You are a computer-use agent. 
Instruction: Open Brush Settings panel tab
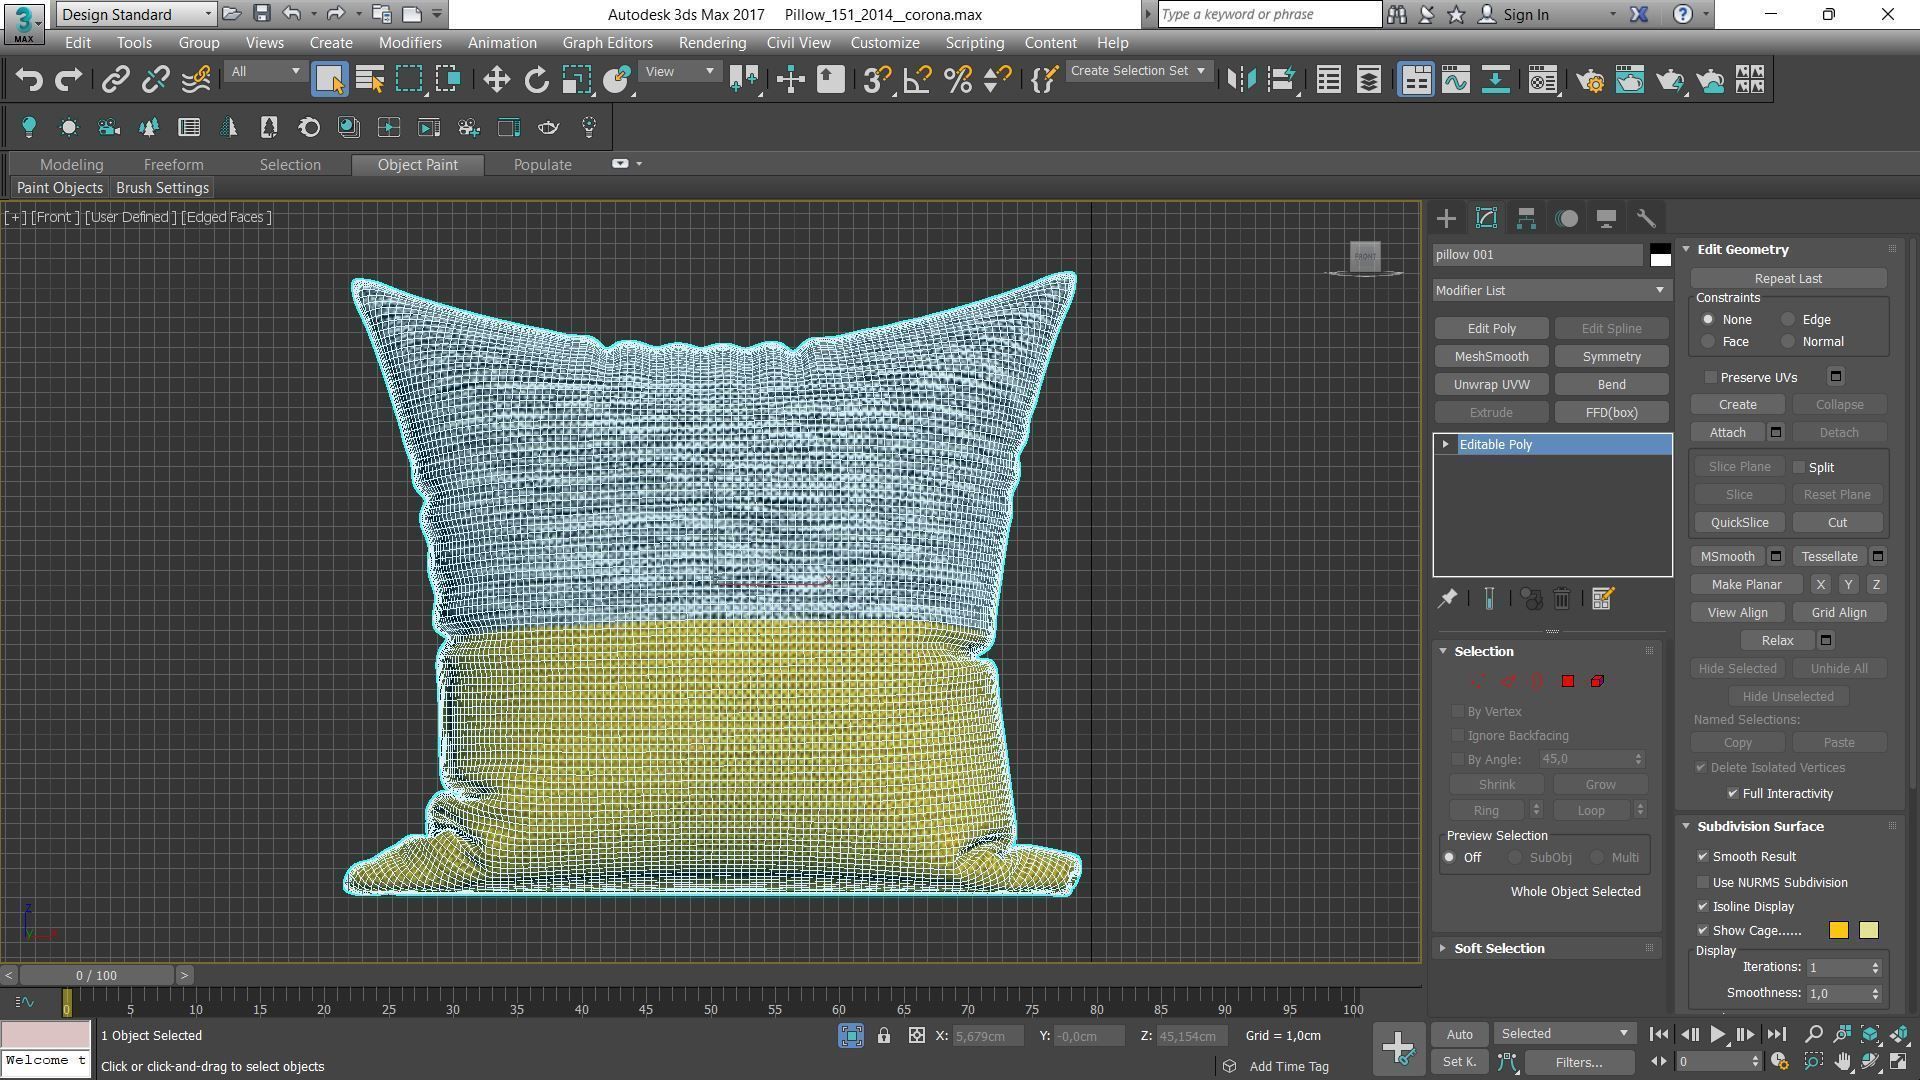click(x=162, y=188)
